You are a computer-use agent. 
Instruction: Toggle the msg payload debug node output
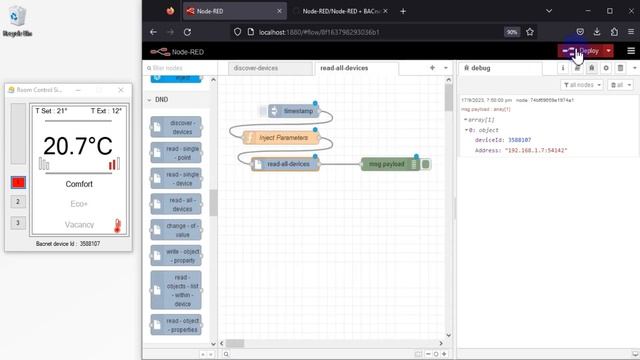click(426, 164)
